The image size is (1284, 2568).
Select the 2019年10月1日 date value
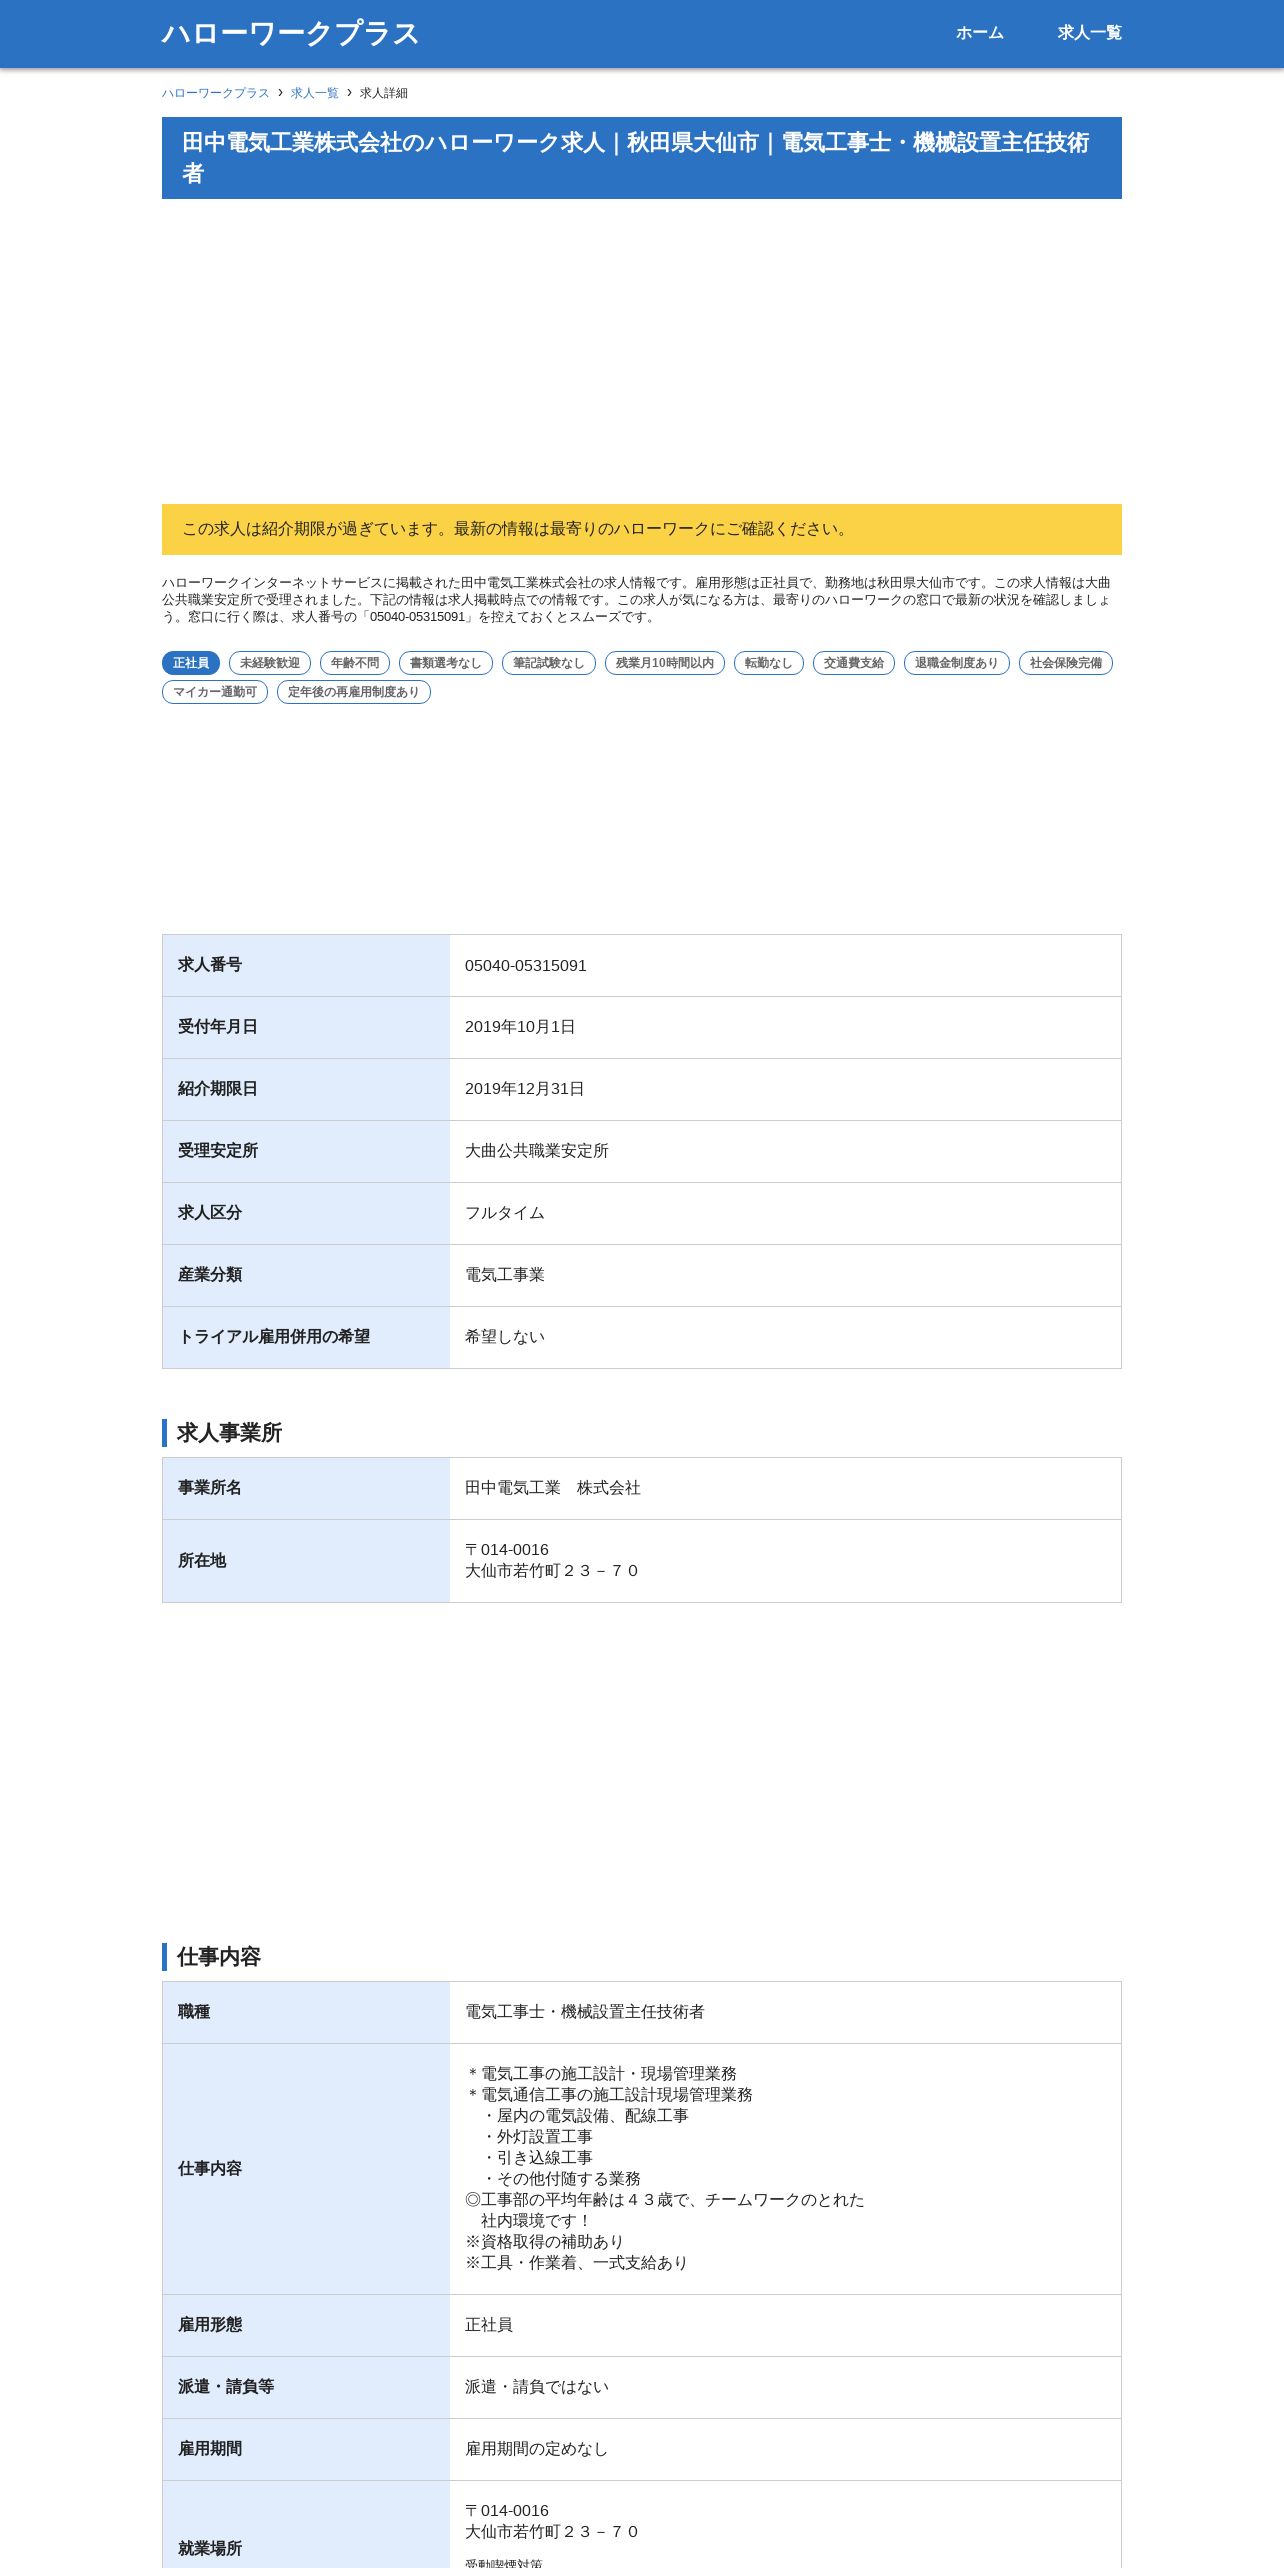click(520, 1027)
